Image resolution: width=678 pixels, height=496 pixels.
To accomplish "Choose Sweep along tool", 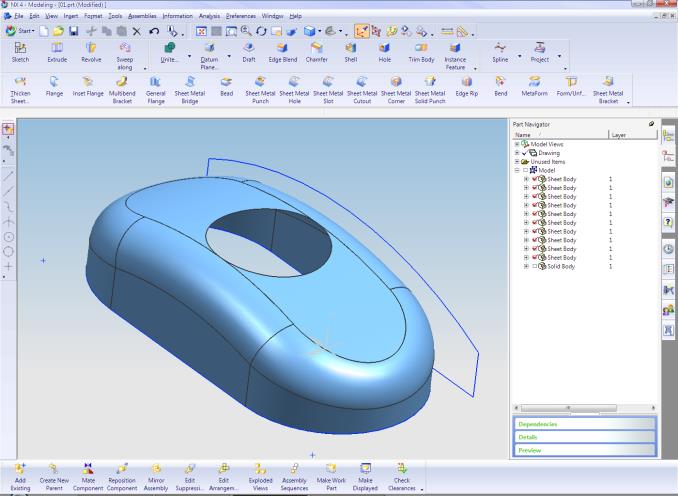I will coord(125,56).
